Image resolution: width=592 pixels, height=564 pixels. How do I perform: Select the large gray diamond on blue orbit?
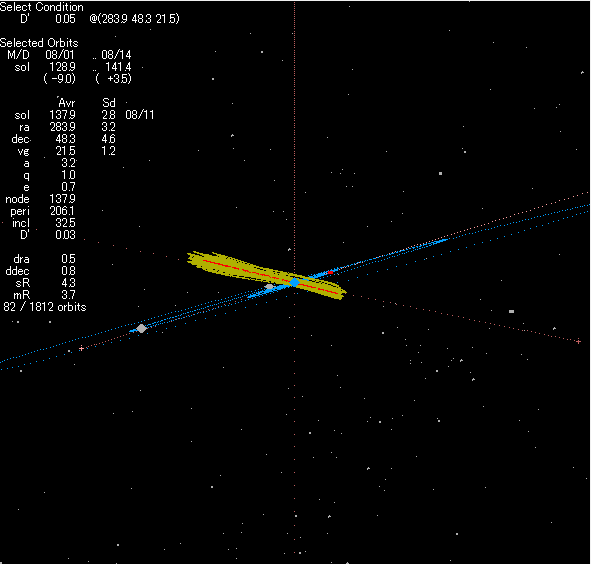coord(142,328)
